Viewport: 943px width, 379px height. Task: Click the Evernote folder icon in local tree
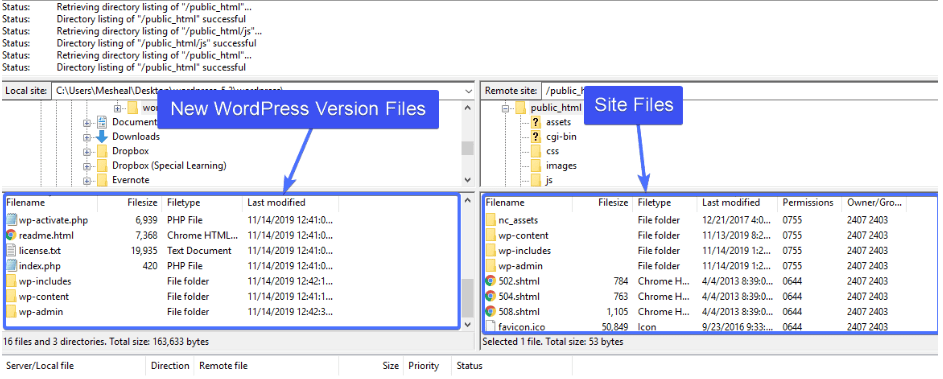102,180
